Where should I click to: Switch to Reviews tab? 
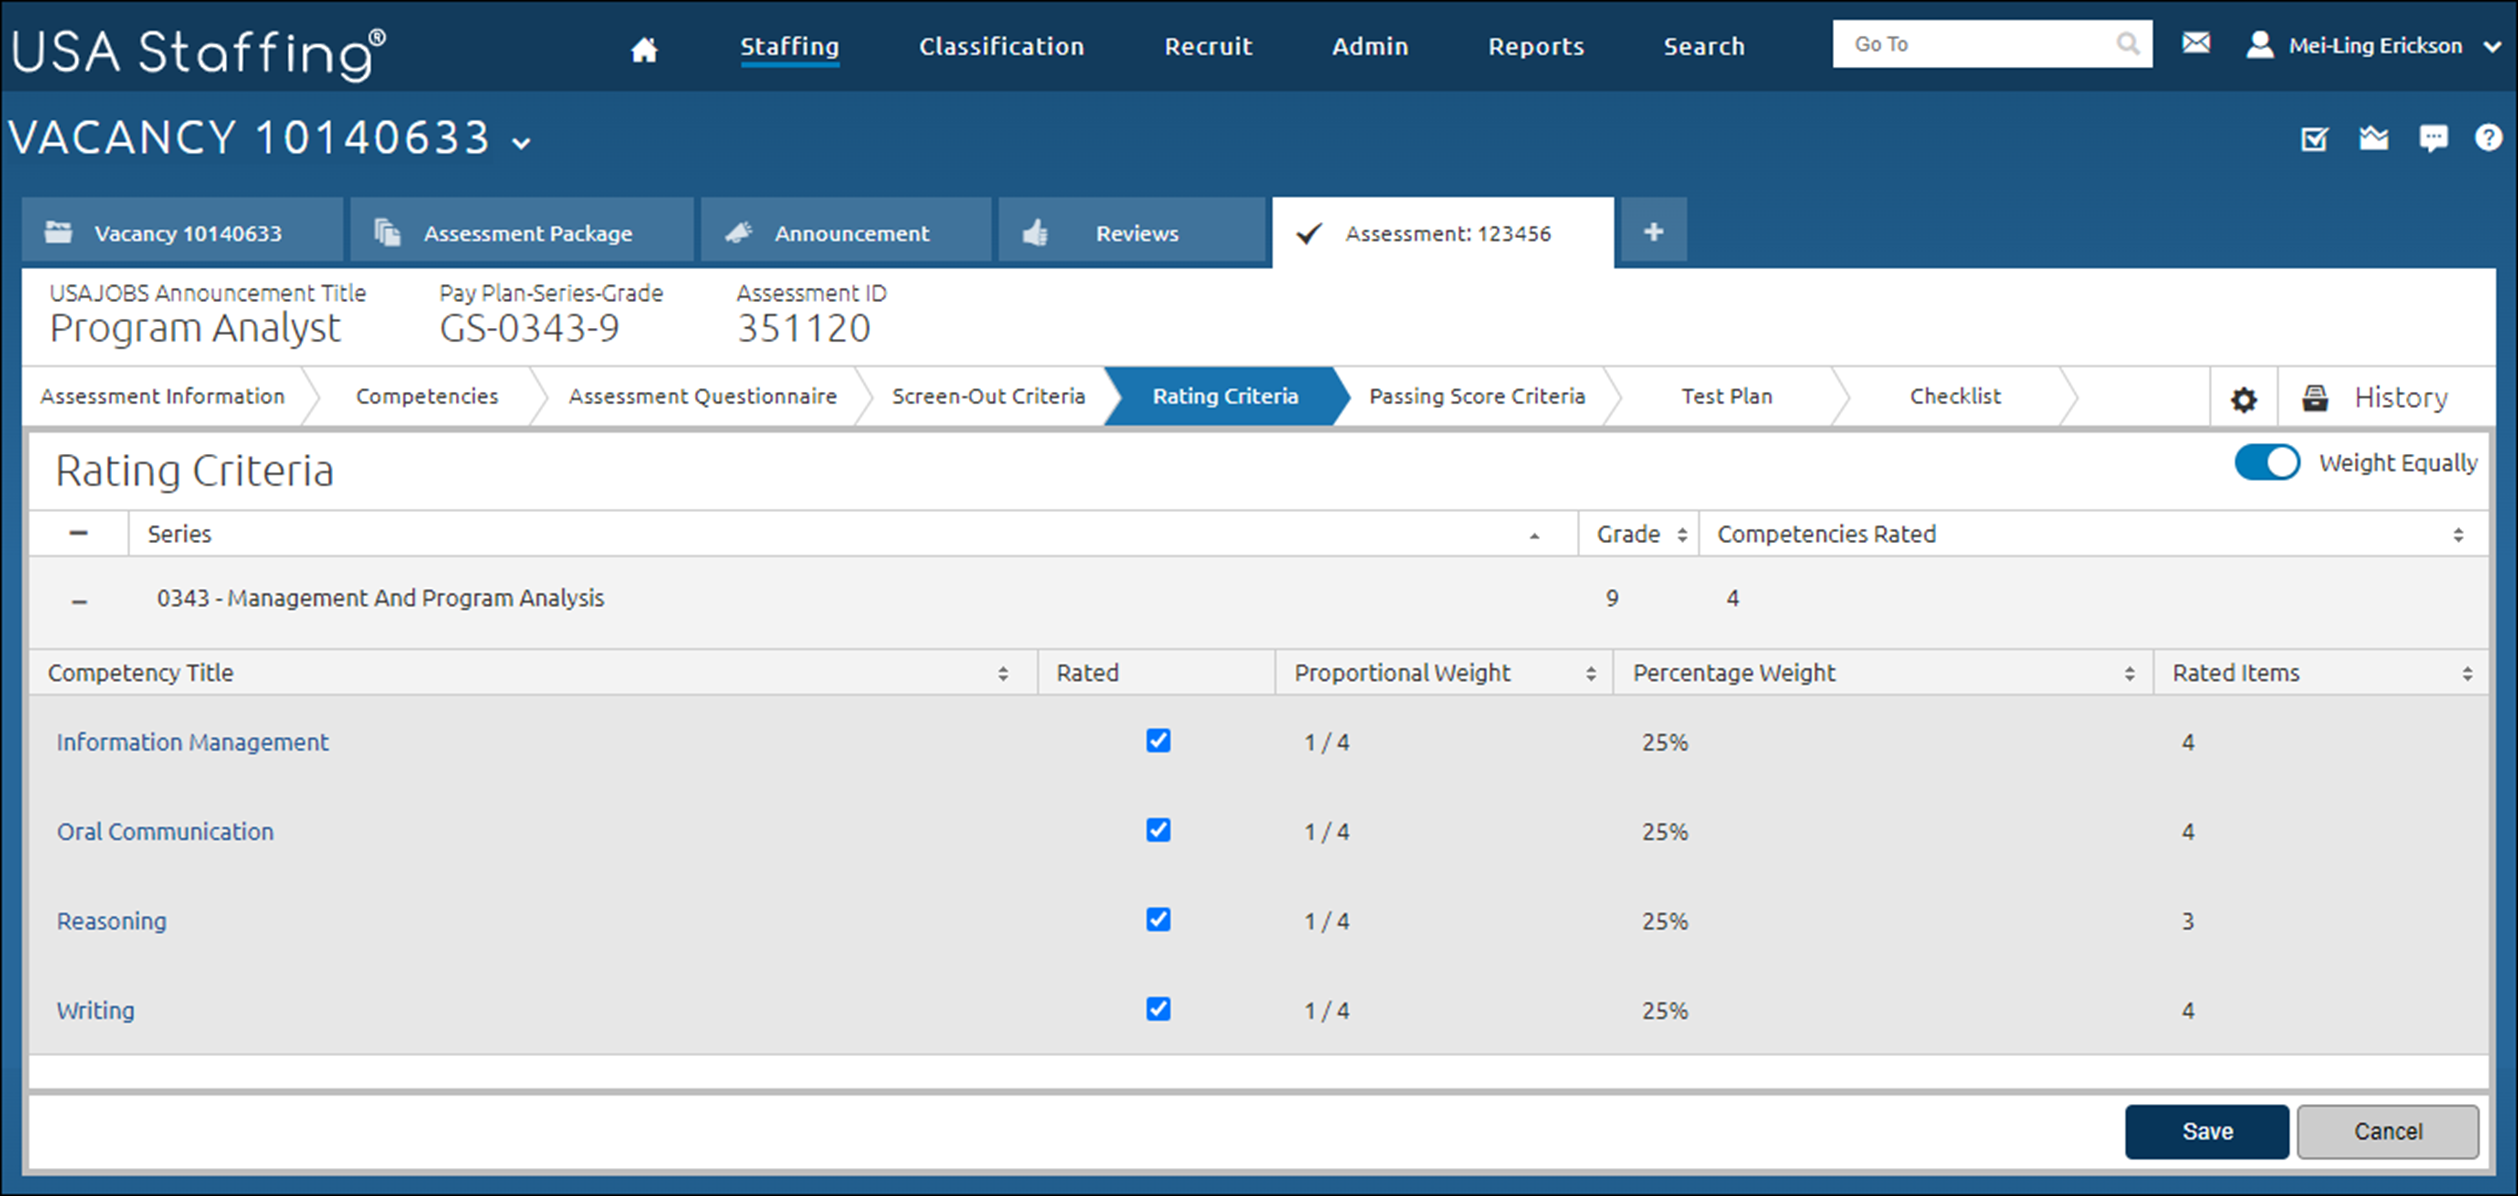1133,232
